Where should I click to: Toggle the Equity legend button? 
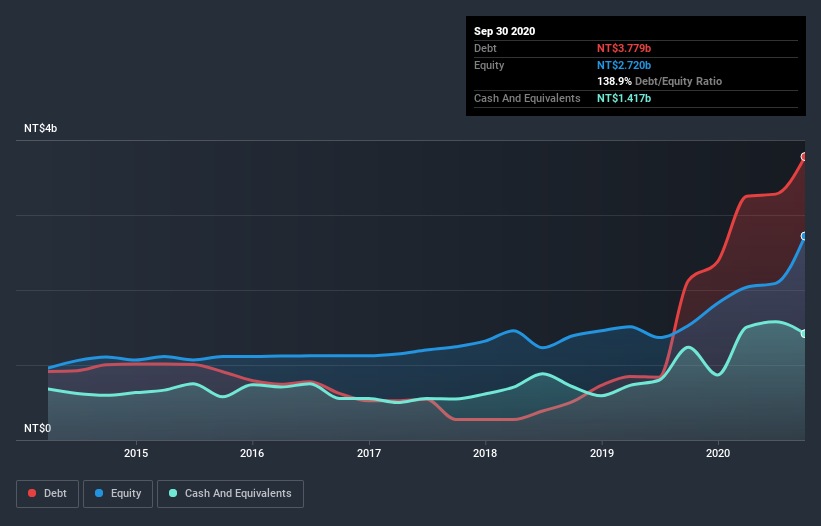[118, 494]
